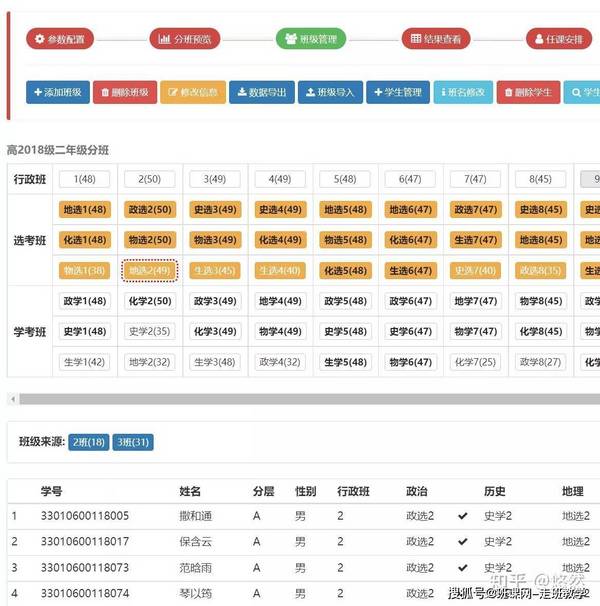Open elective class 地选8(45)
This screenshot has width=600, height=606.
(541, 240)
